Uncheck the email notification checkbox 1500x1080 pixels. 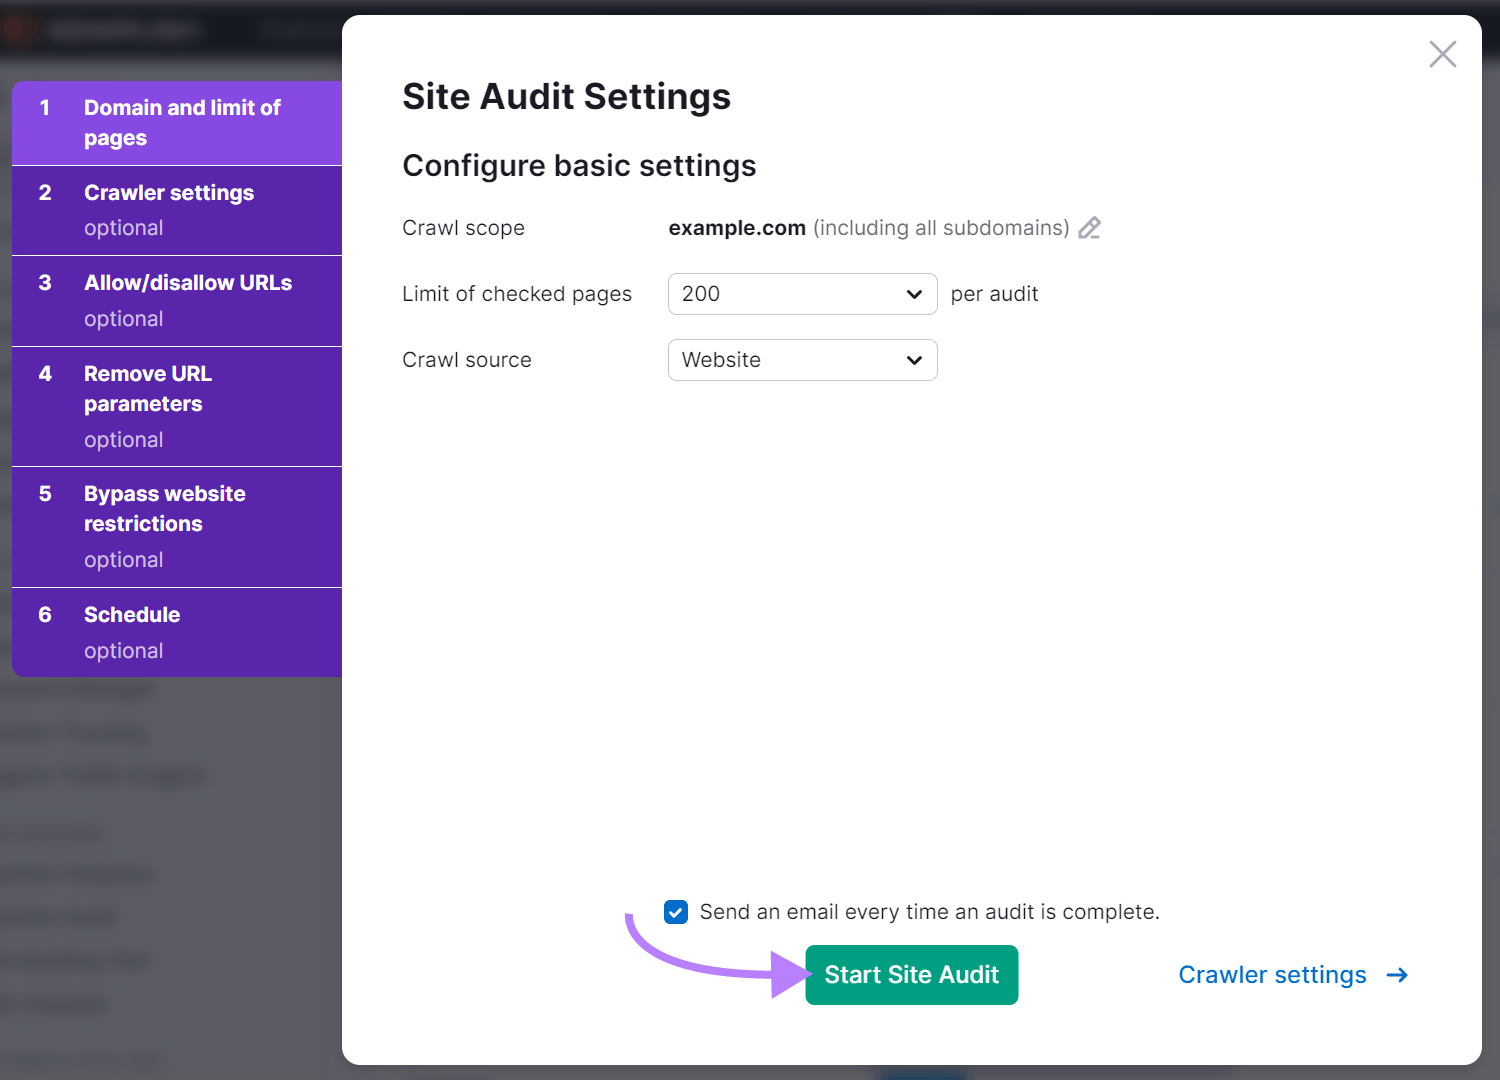point(676,911)
